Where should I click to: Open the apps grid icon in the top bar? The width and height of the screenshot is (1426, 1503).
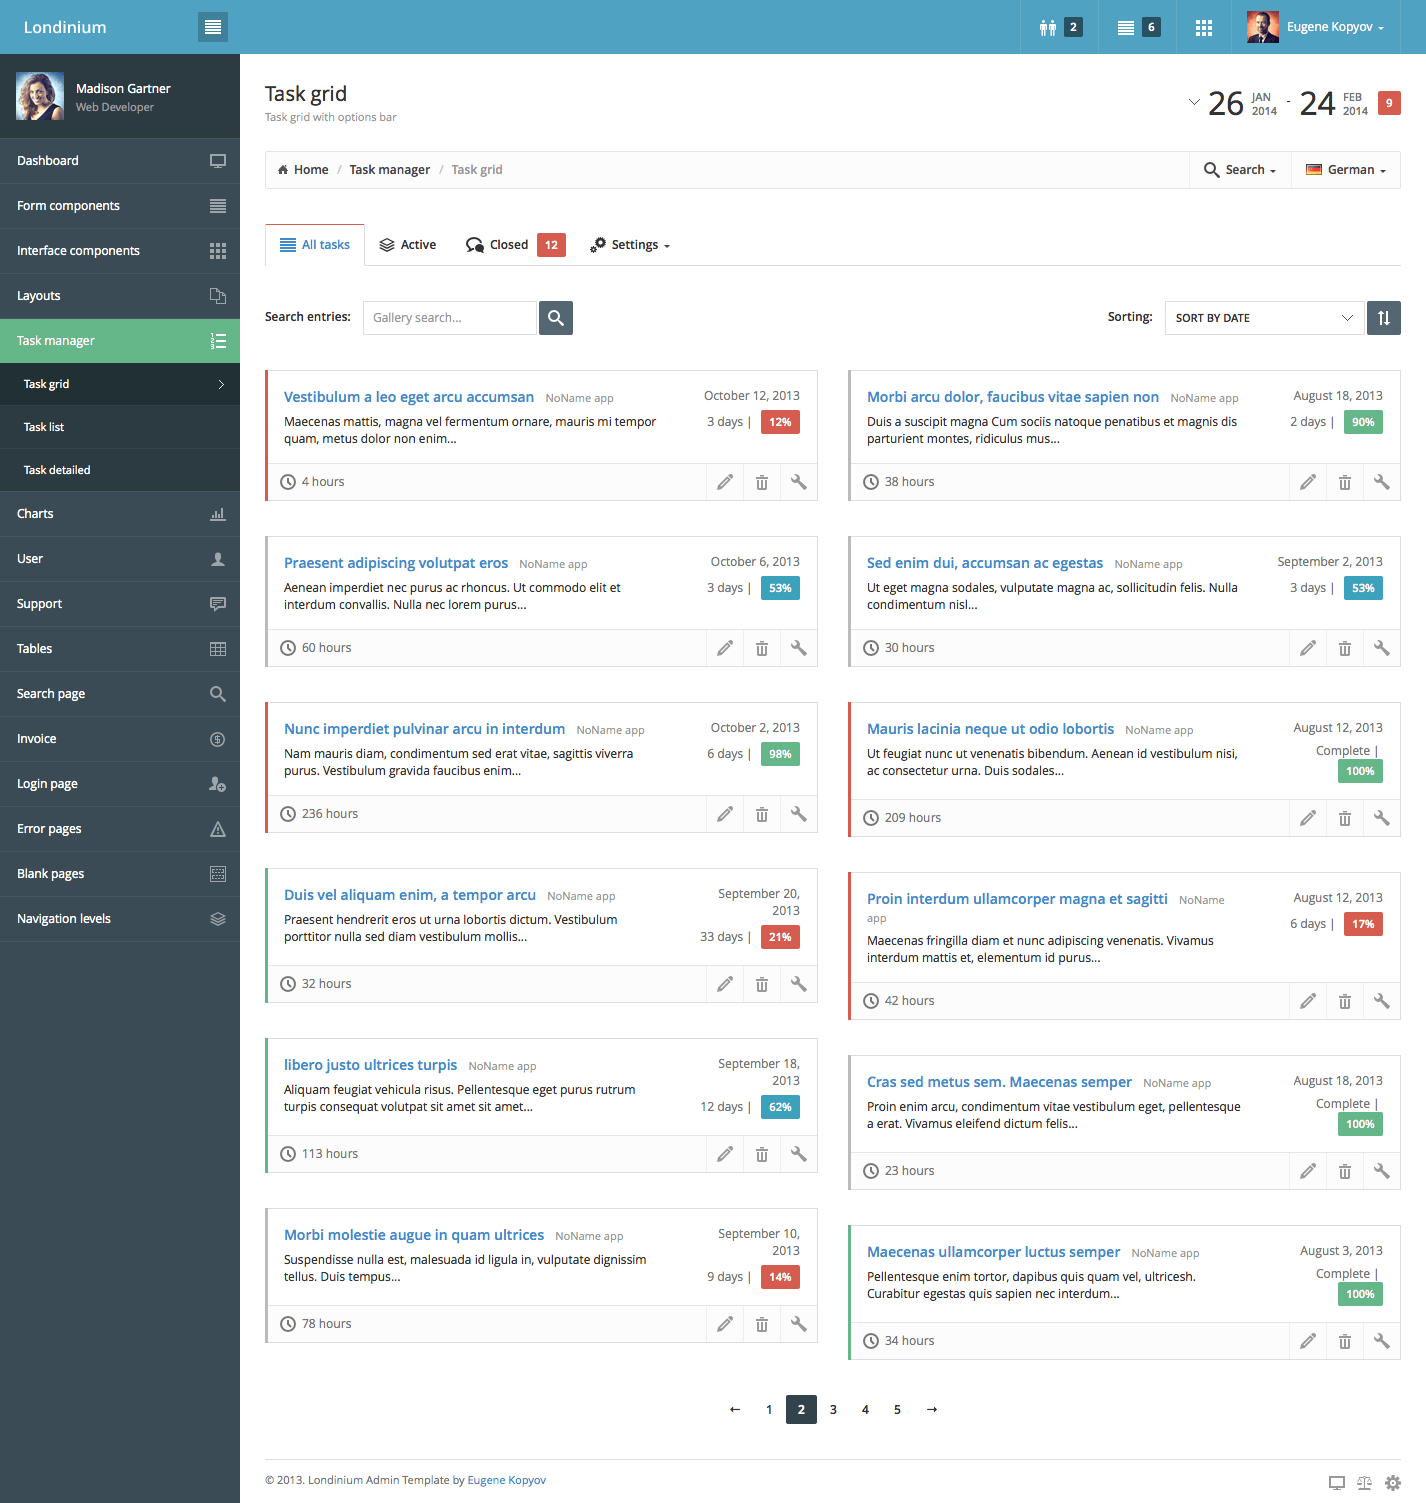click(x=1203, y=27)
